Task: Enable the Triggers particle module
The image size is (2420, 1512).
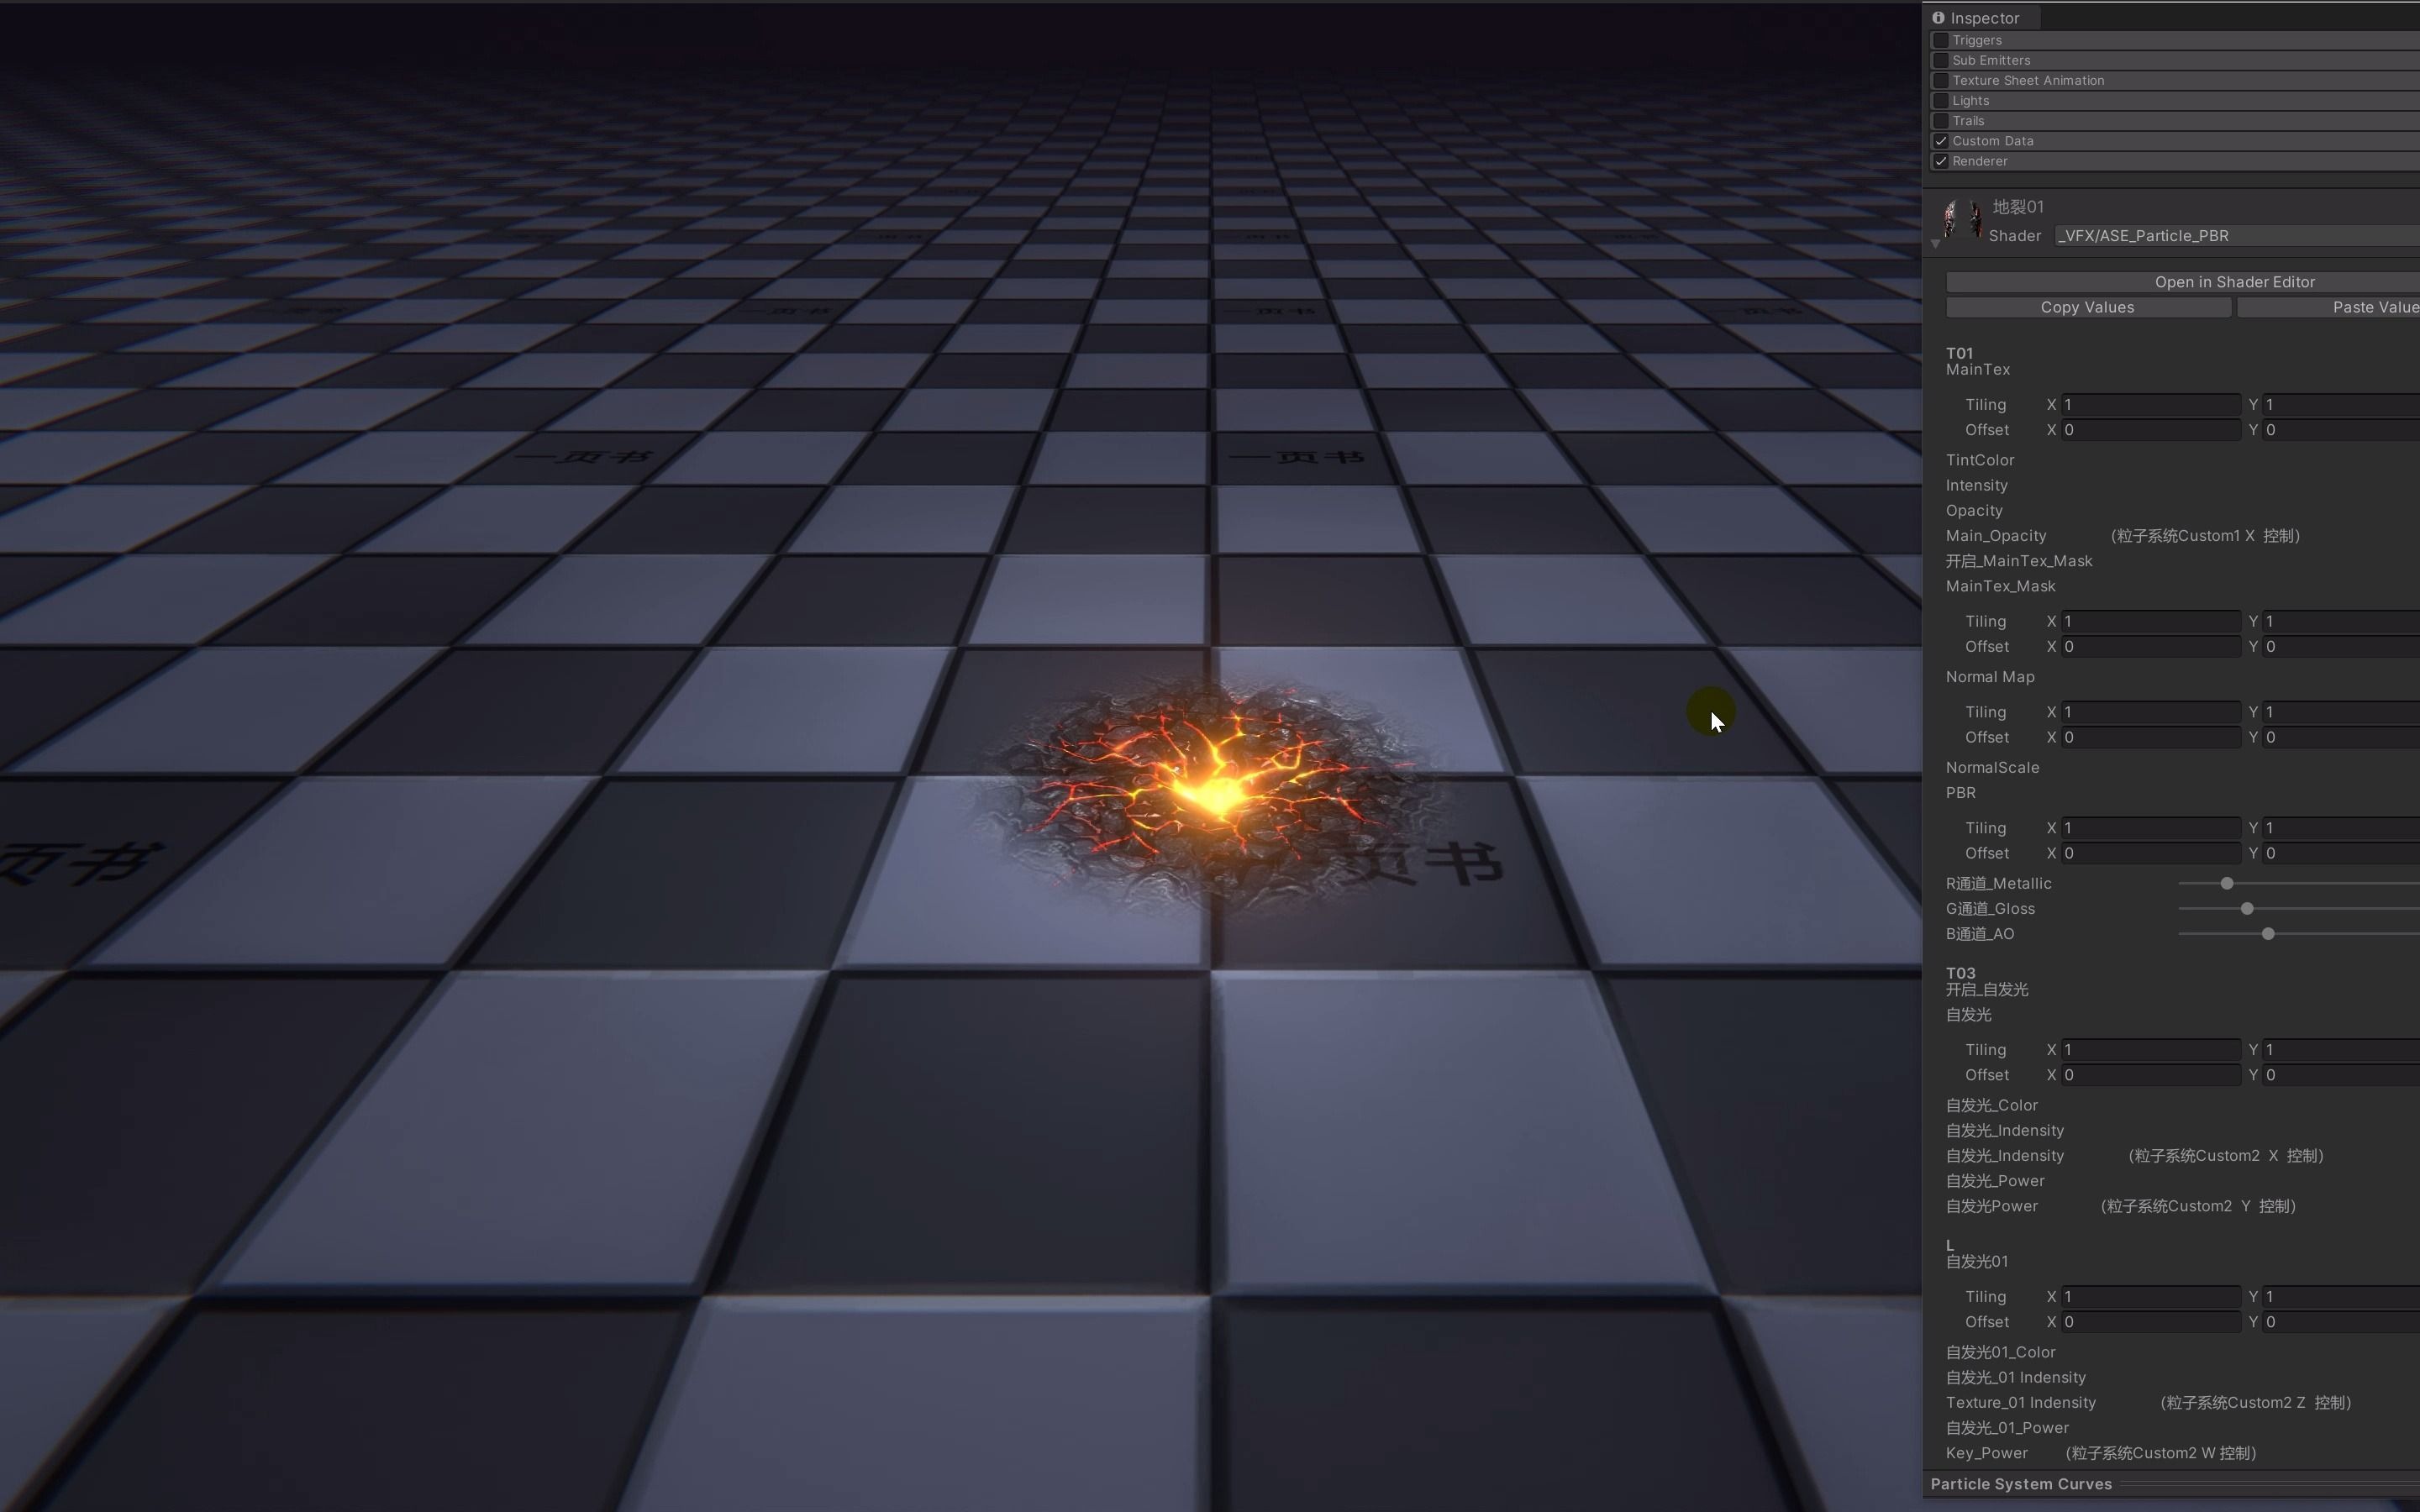Action: pos(1940,40)
